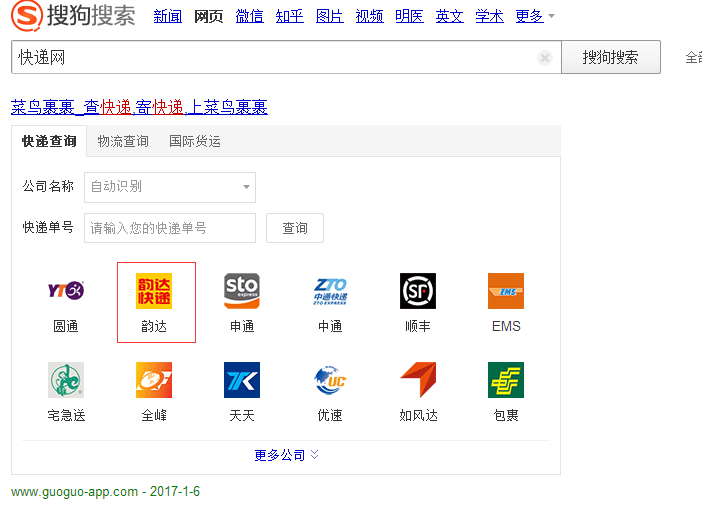Open the 图片 search category
Screen dimensions: 702x517
(330, 16)
